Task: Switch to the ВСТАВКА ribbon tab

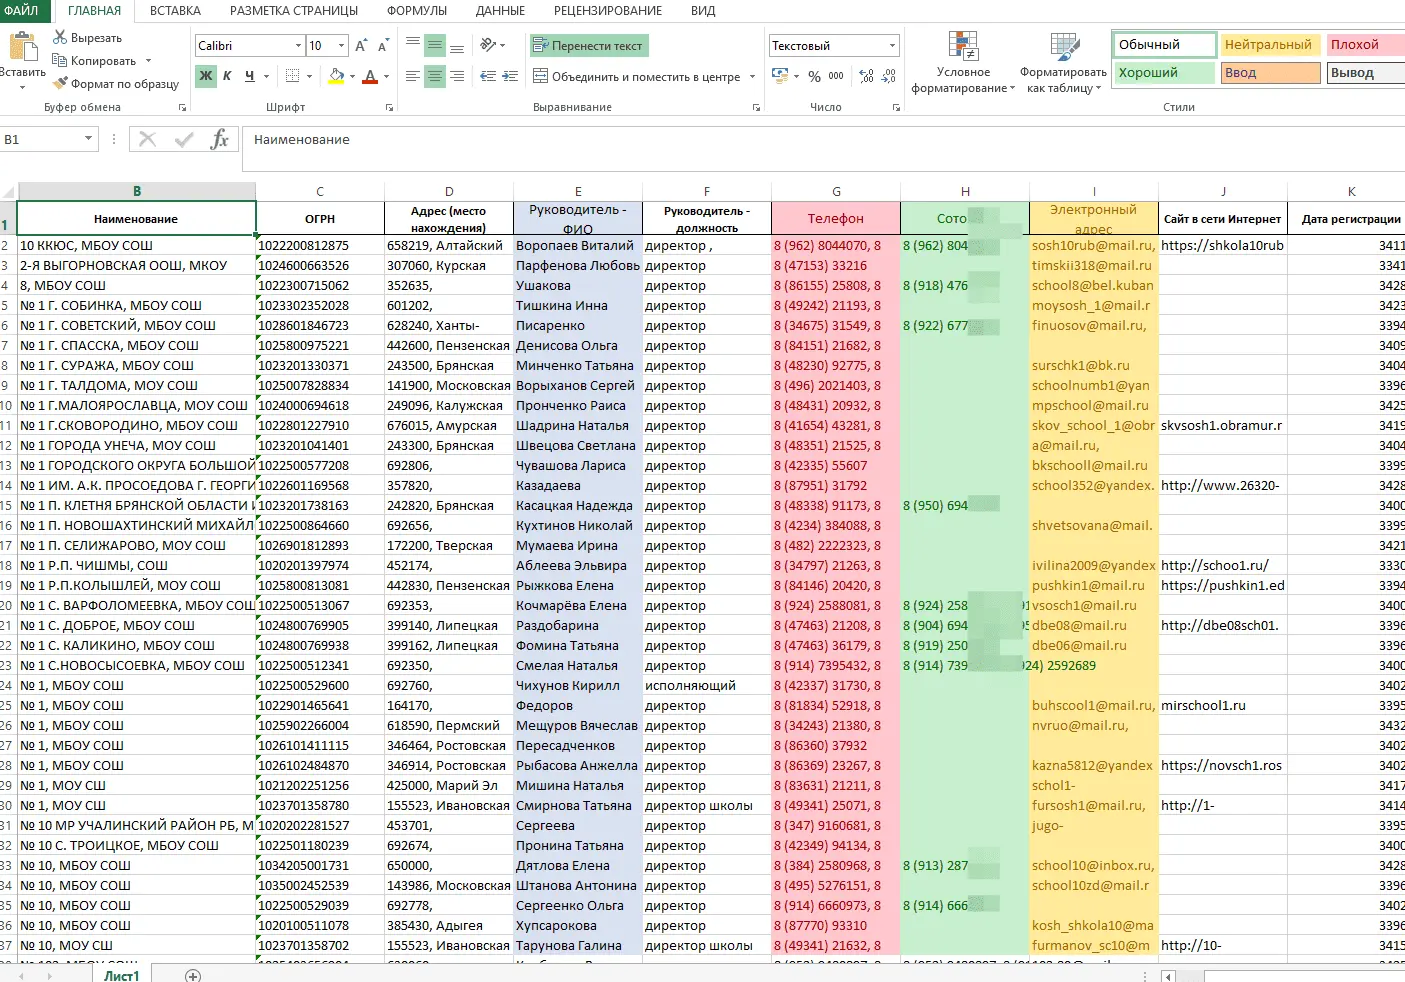Action: [x=175, y=11]
